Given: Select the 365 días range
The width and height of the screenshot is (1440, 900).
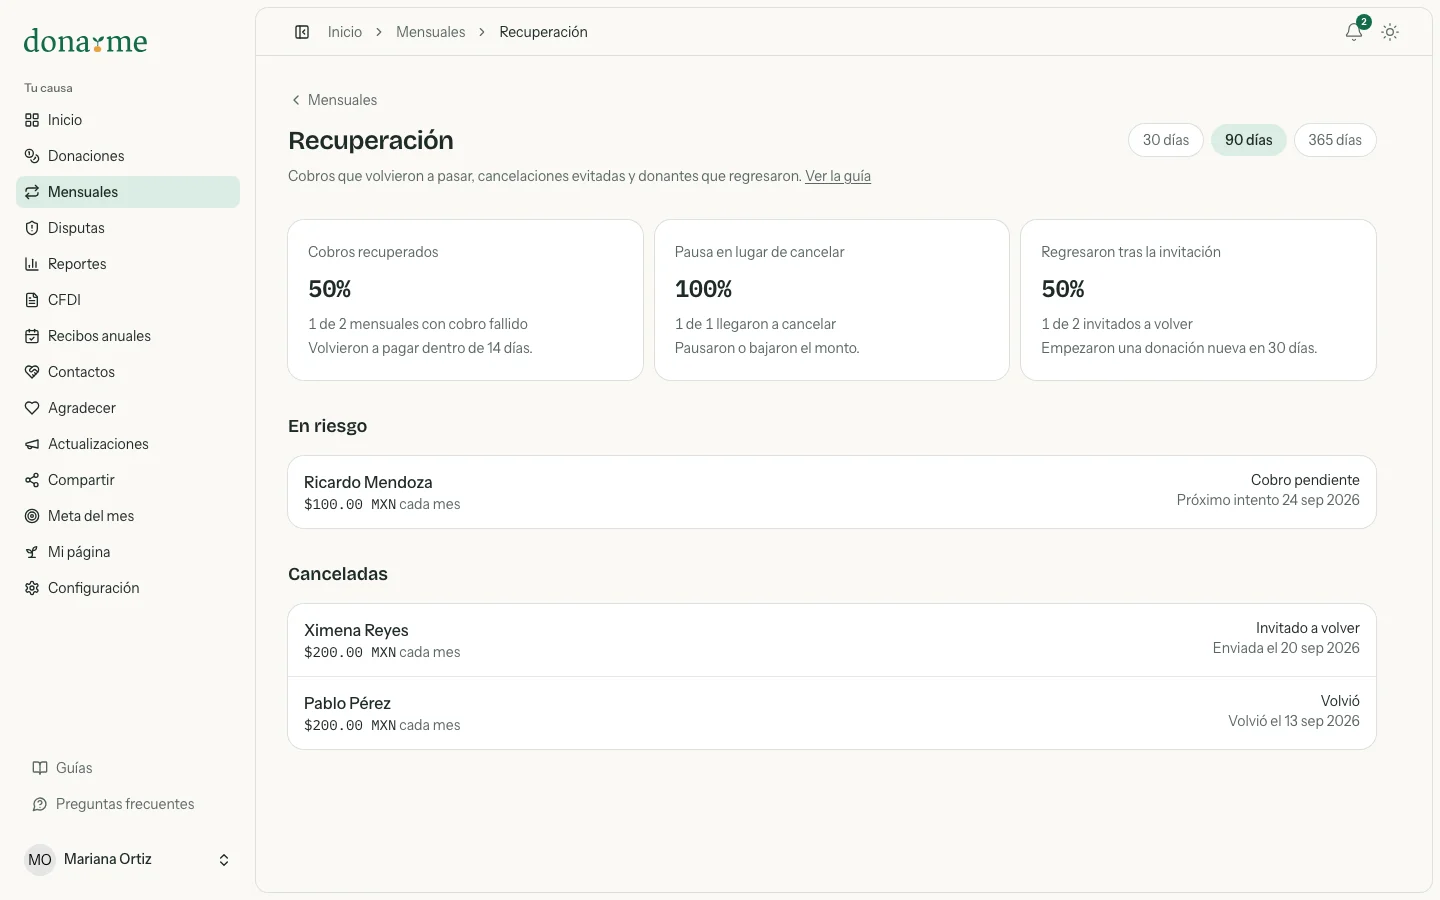Looking at the screenshot, I should [x=1335, y=140].
